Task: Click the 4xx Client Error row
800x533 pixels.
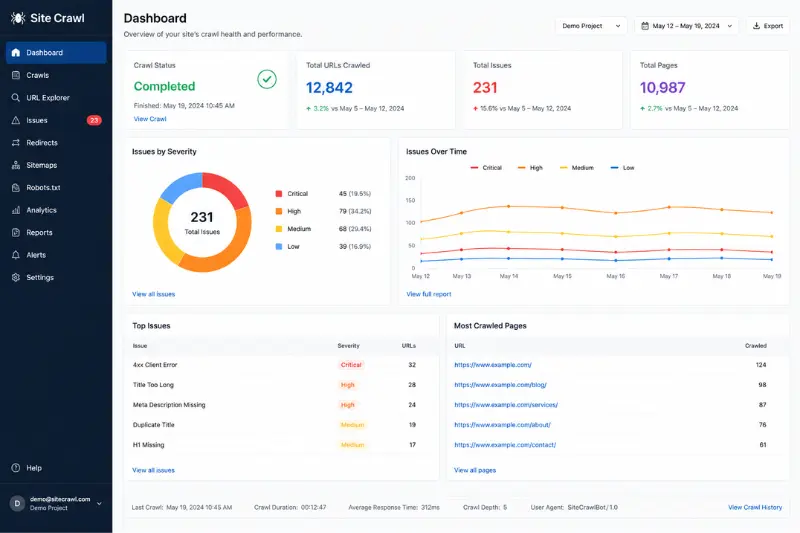Action: point(282,365)
